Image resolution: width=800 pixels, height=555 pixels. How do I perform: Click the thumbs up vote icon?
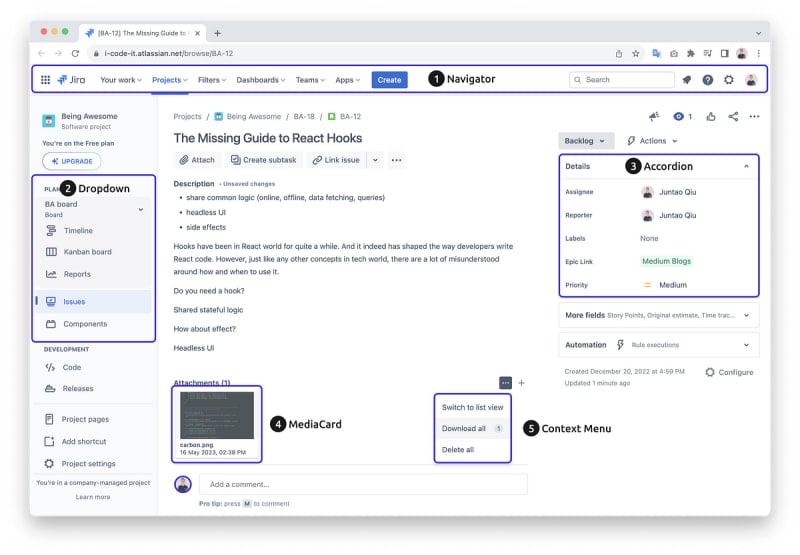click(711, 117)
